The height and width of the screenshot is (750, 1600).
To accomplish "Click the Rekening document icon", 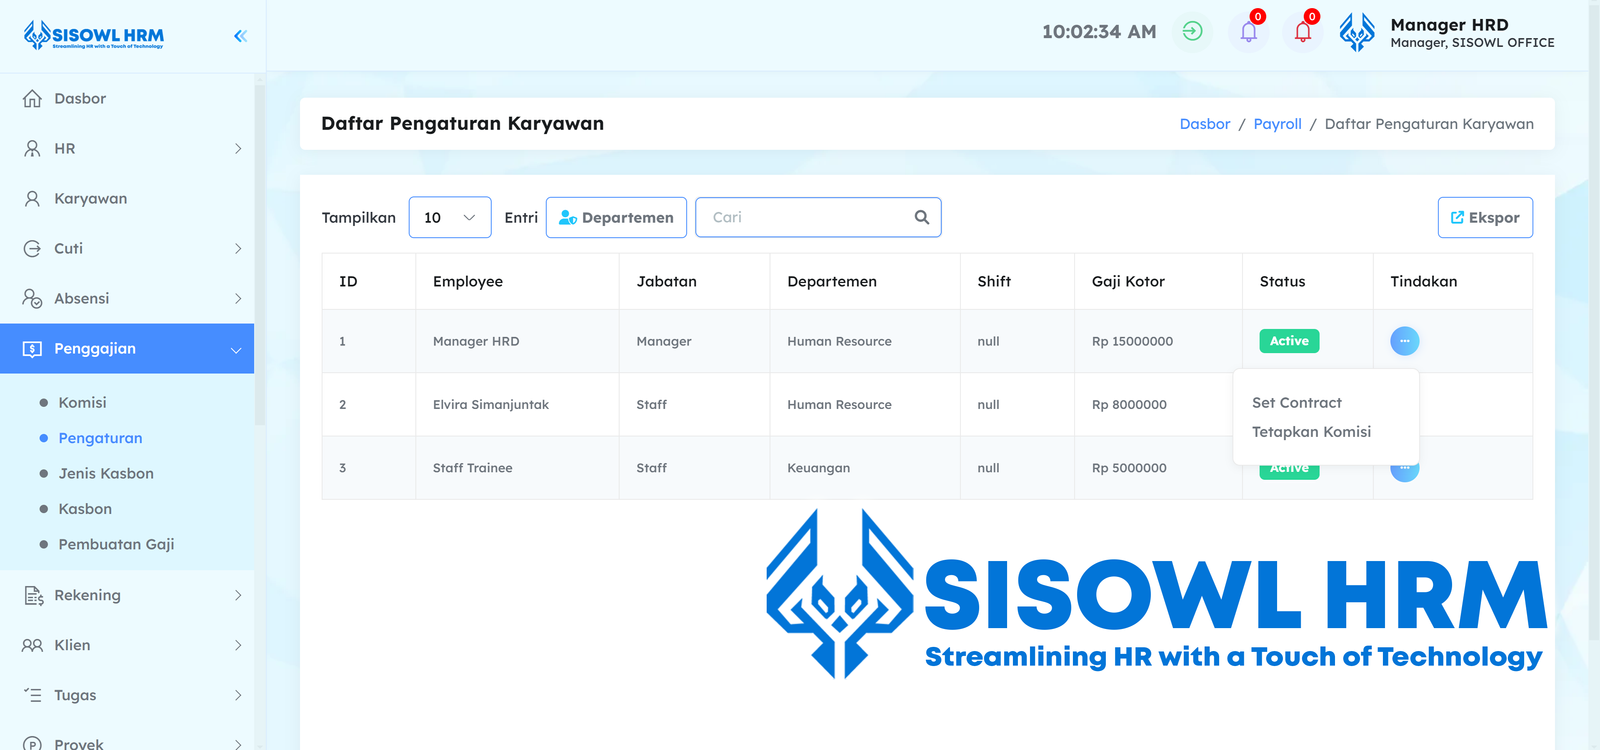I will pyautogui.click(x=33, y=595).
